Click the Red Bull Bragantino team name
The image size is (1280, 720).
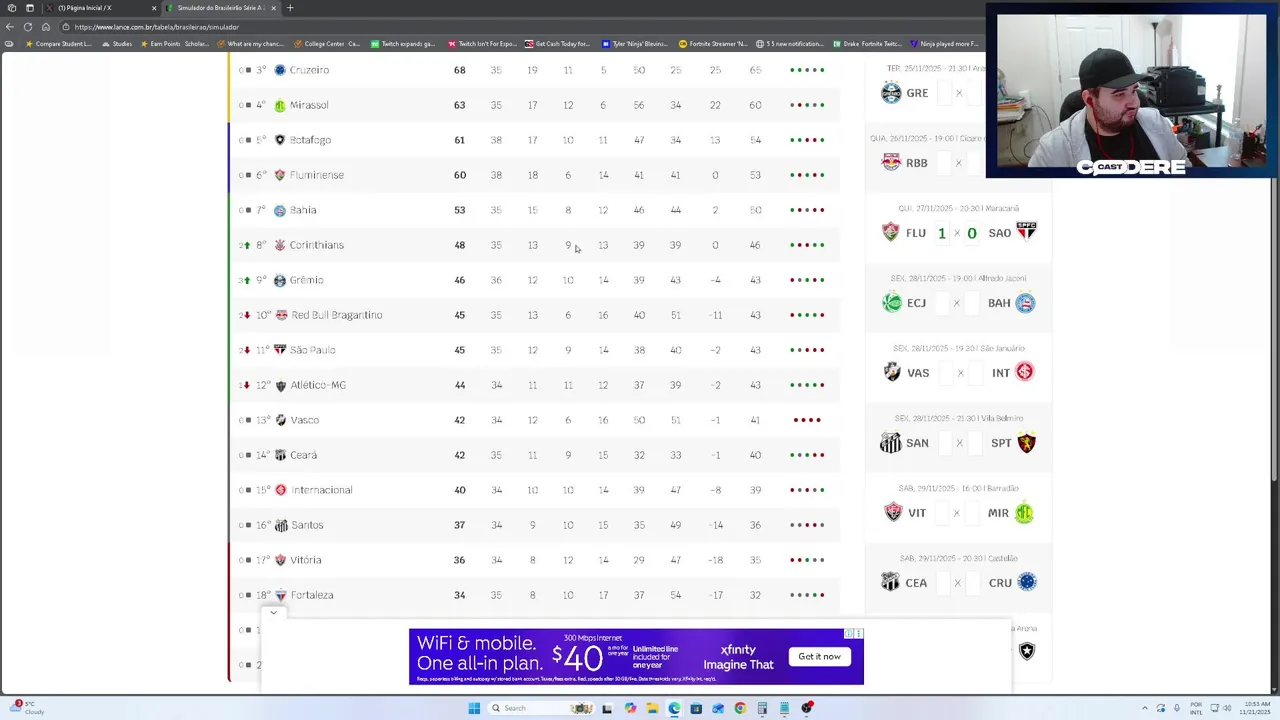(x=337, y=315)
